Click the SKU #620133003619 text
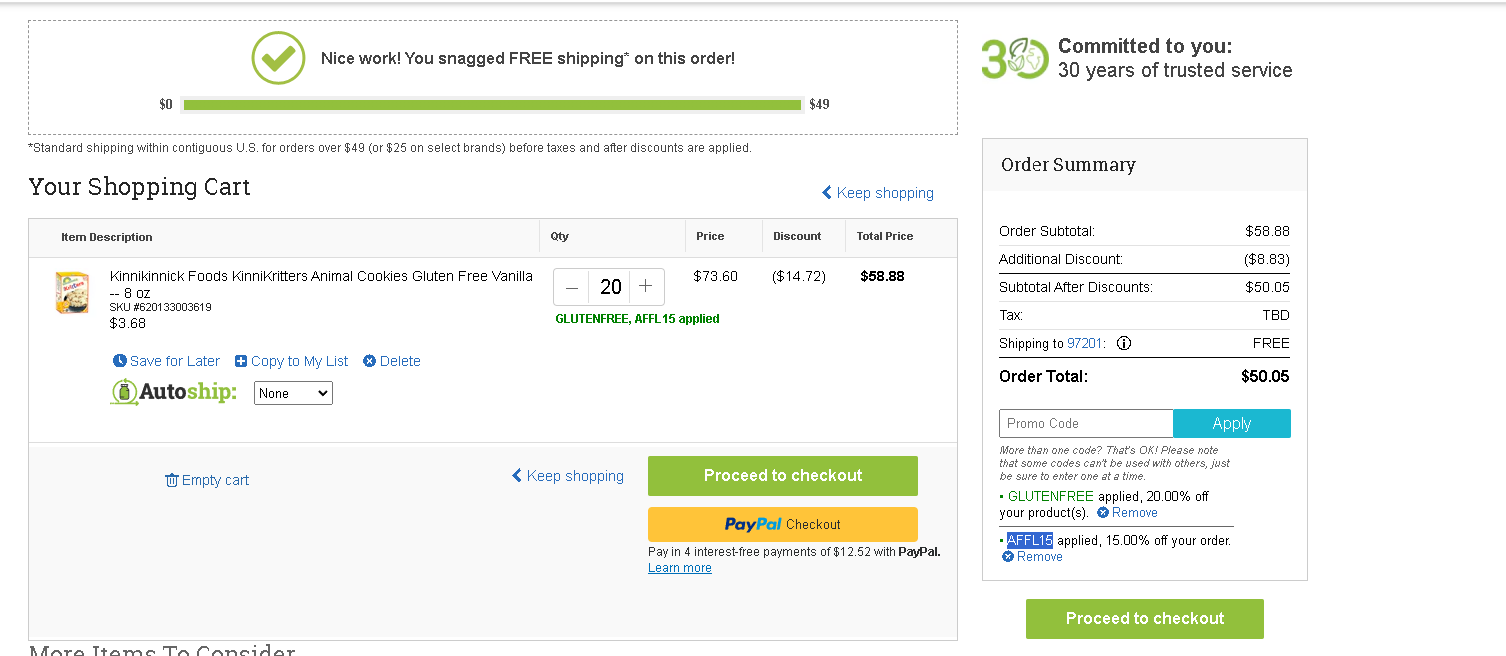The height and width of the screenshot is (656, 1506). 160,307
